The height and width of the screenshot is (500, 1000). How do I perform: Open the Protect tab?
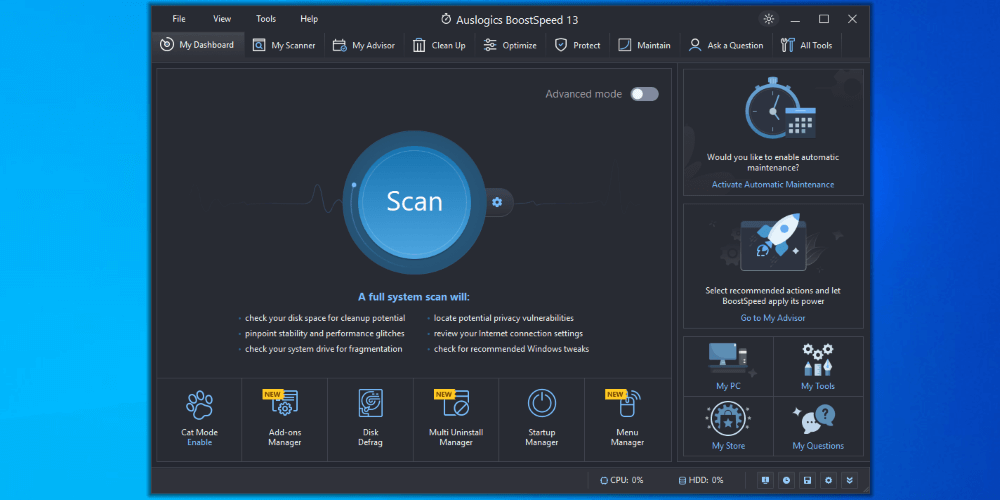pos(578,45)
